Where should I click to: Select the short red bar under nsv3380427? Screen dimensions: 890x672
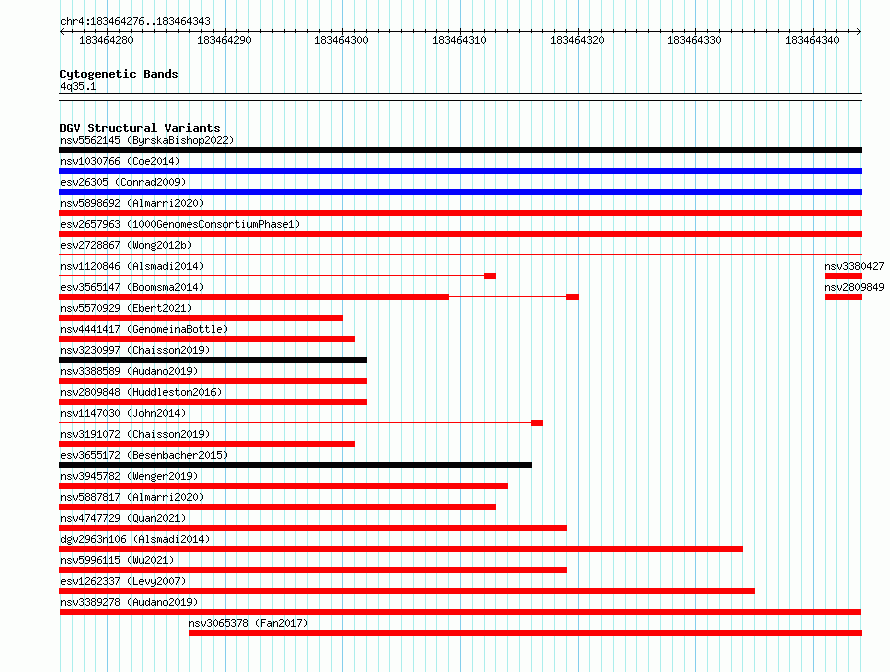point(843,276)
